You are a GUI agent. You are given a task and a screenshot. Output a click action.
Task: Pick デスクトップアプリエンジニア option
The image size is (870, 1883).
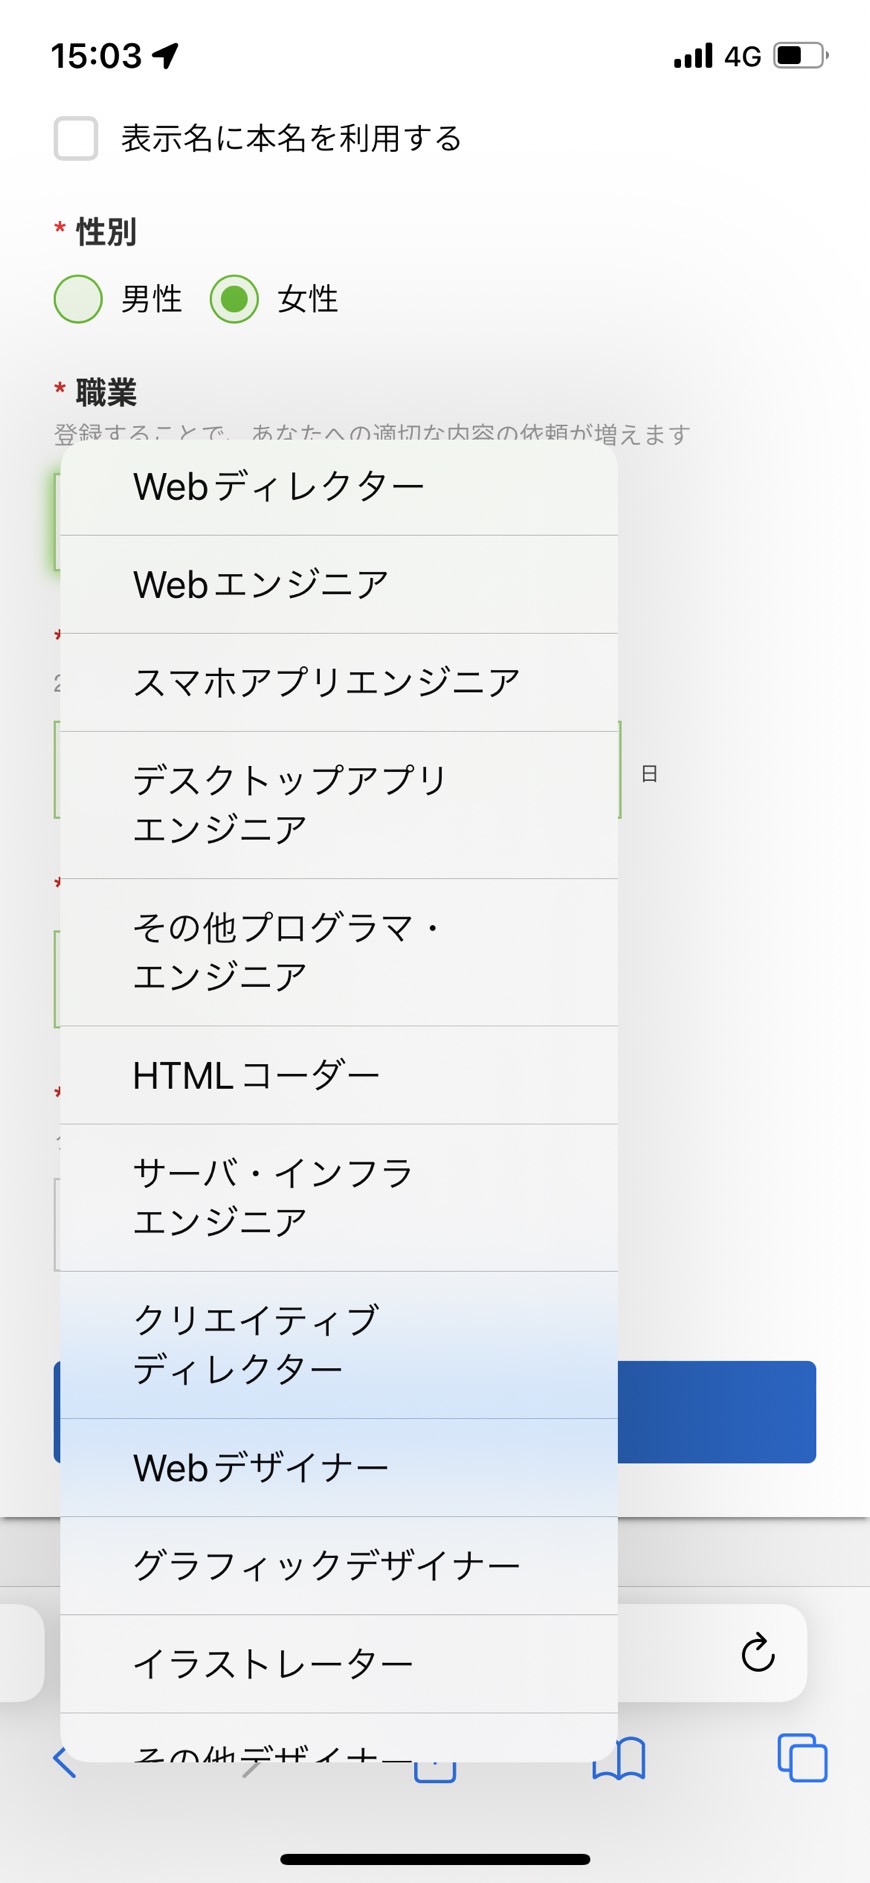tap(339, 805)
